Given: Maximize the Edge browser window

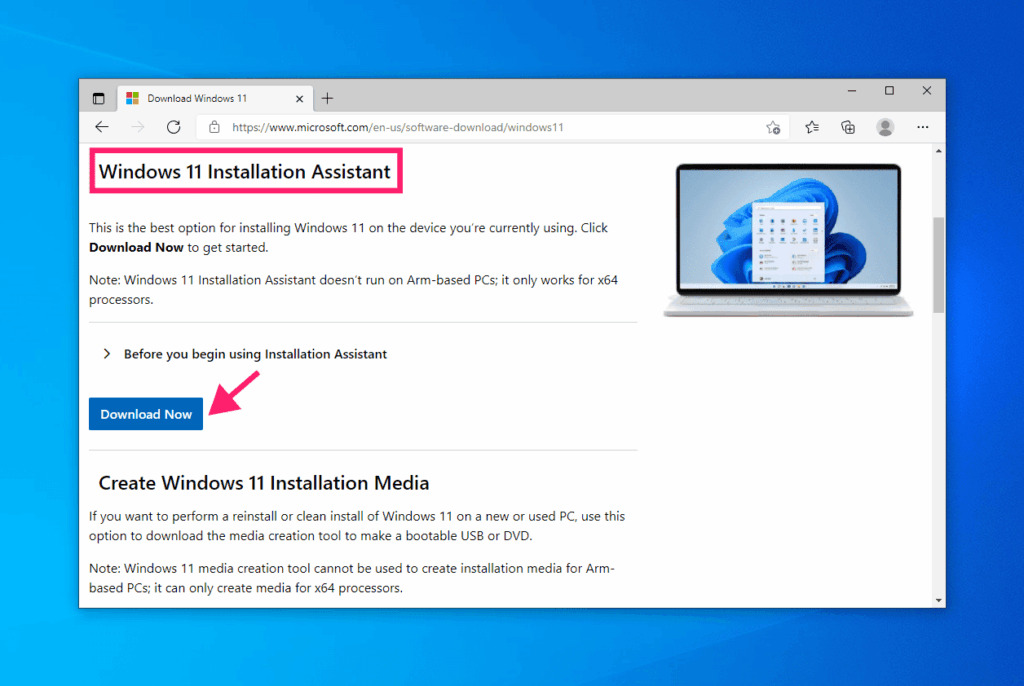Looking at the screenshot, I should click(889, 91).
